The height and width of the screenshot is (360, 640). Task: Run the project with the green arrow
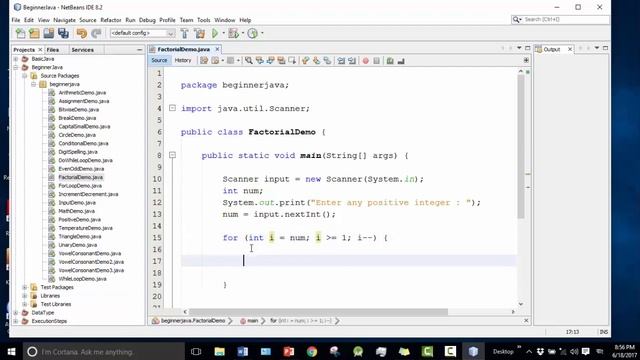click(x=215, y=33)
